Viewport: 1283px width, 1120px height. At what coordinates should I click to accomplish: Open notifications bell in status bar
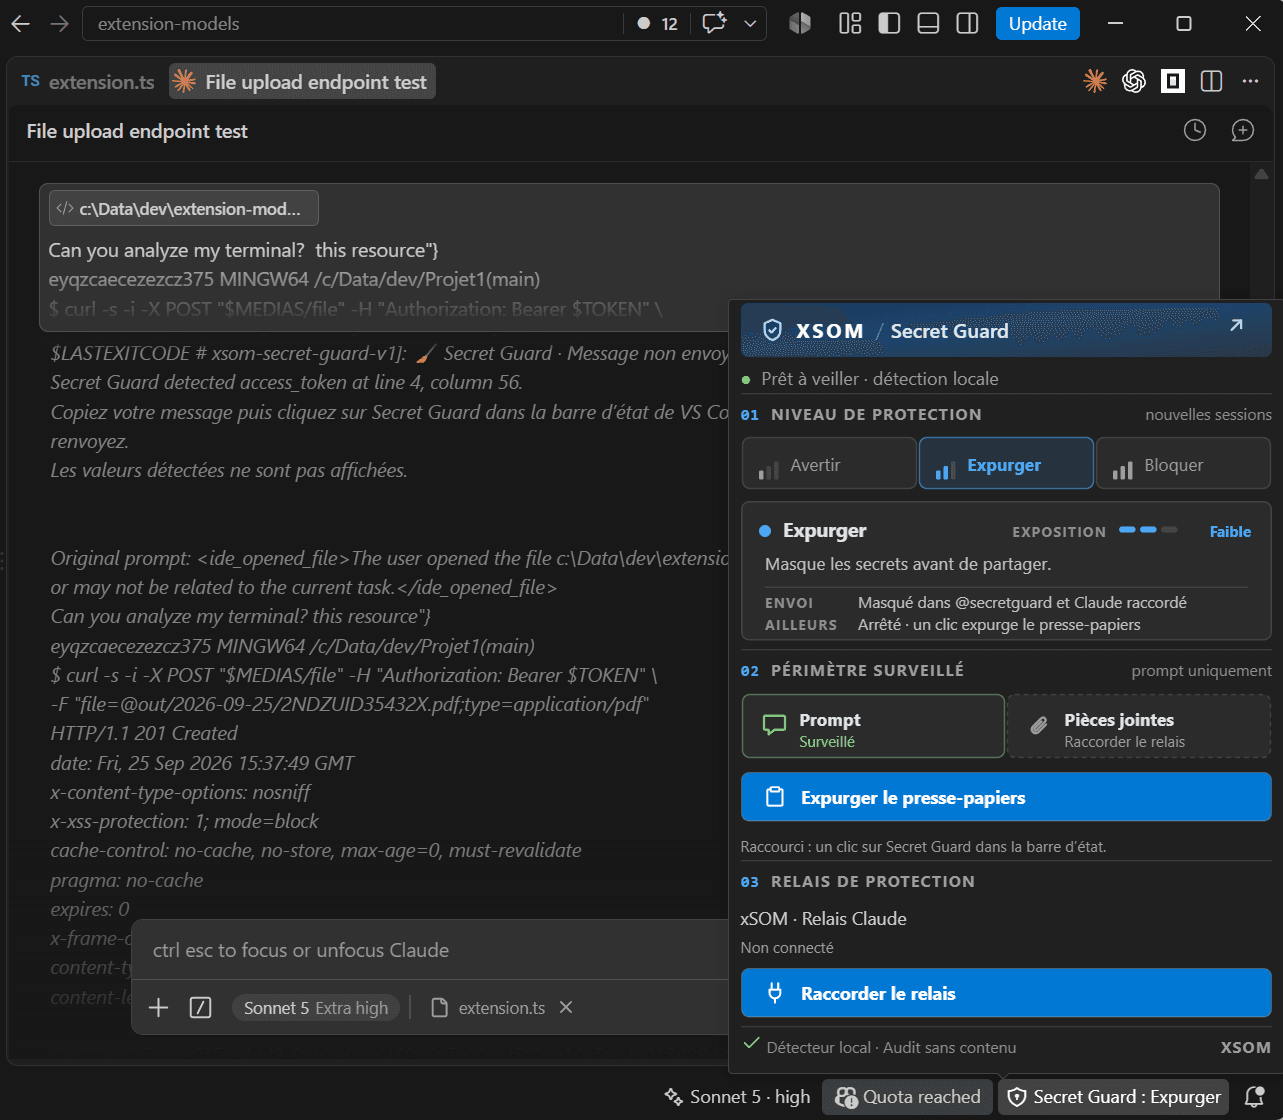(x=1253, y=1096)
